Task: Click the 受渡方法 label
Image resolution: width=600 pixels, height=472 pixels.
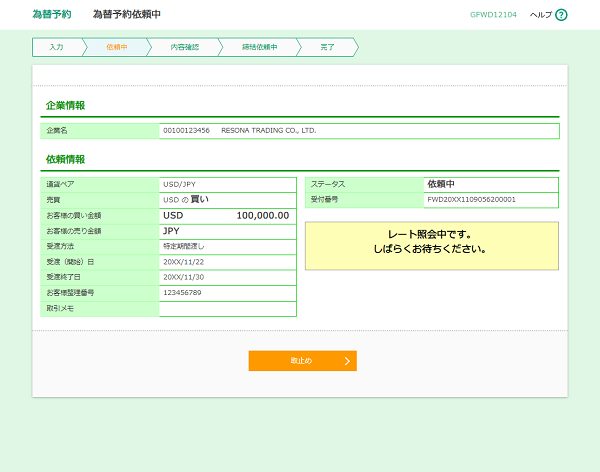Action: [60, 246]
